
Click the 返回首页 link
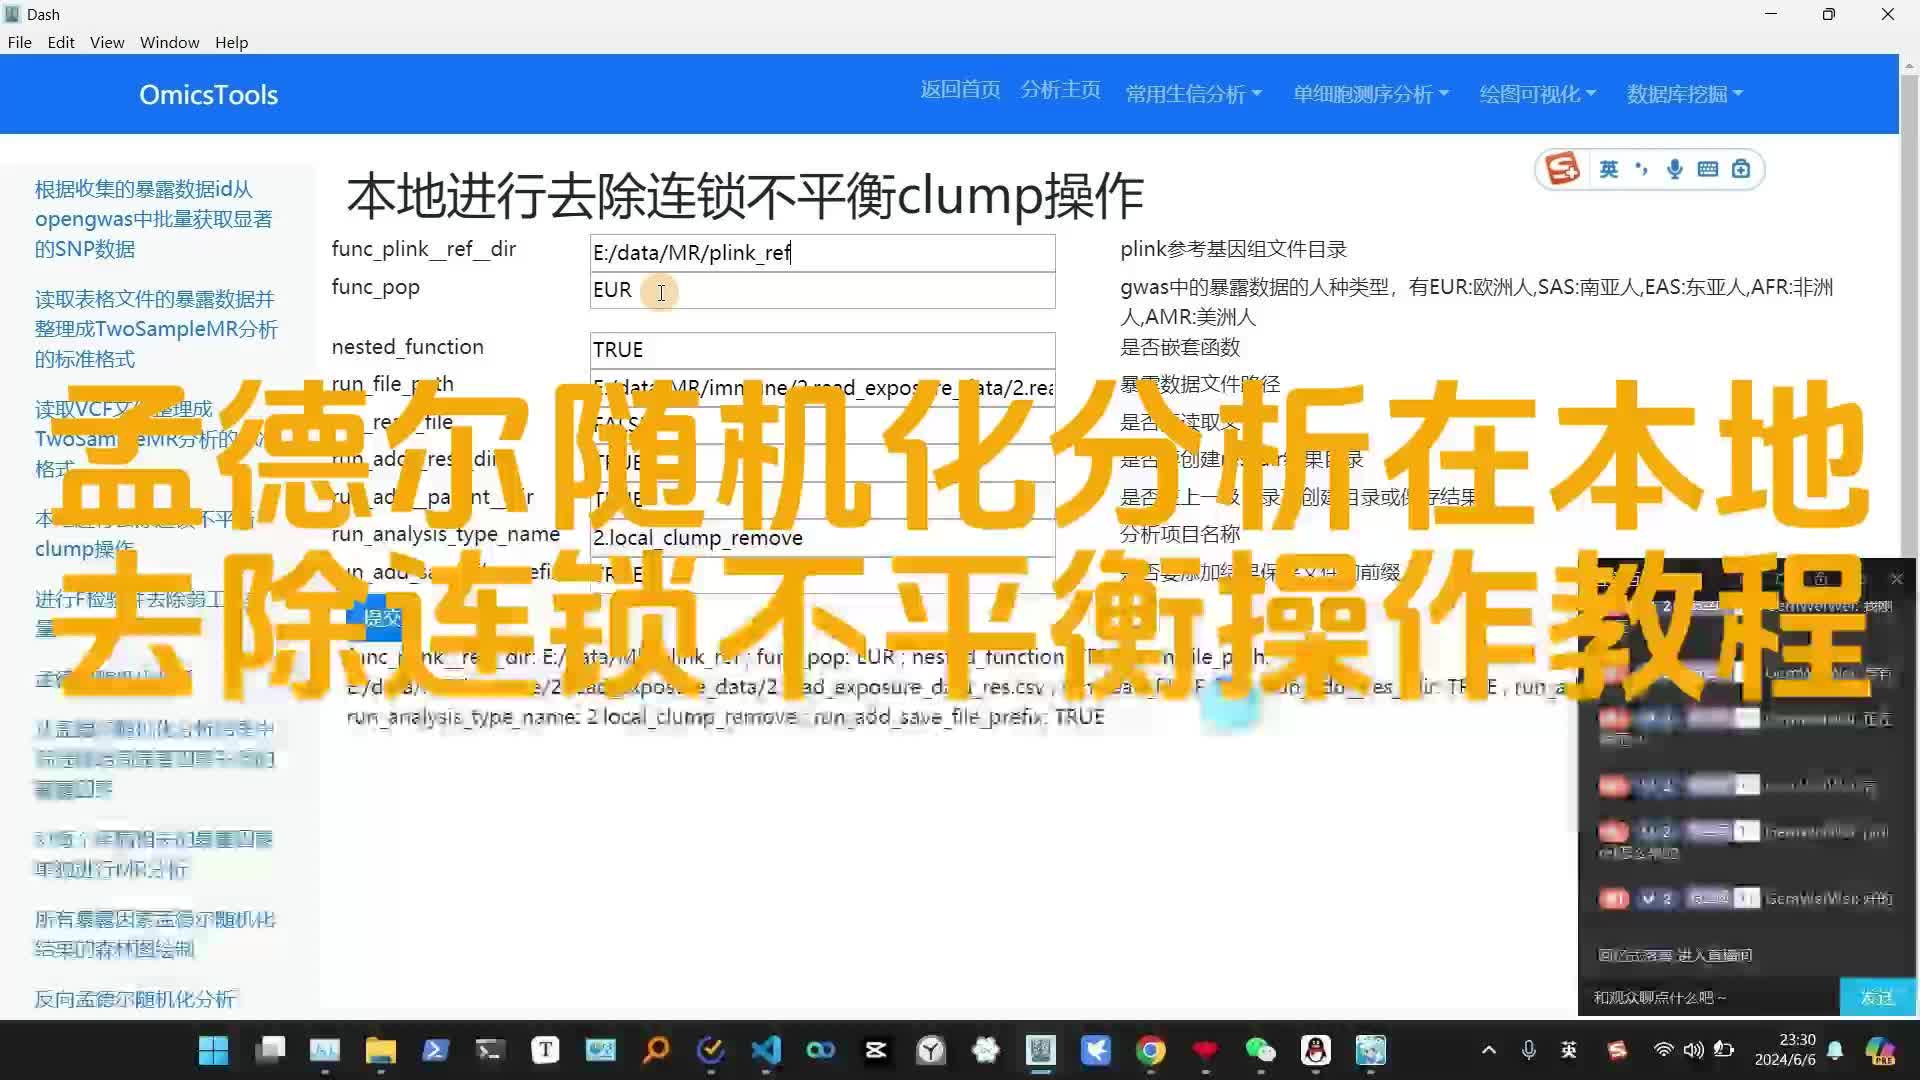(959, 89)
